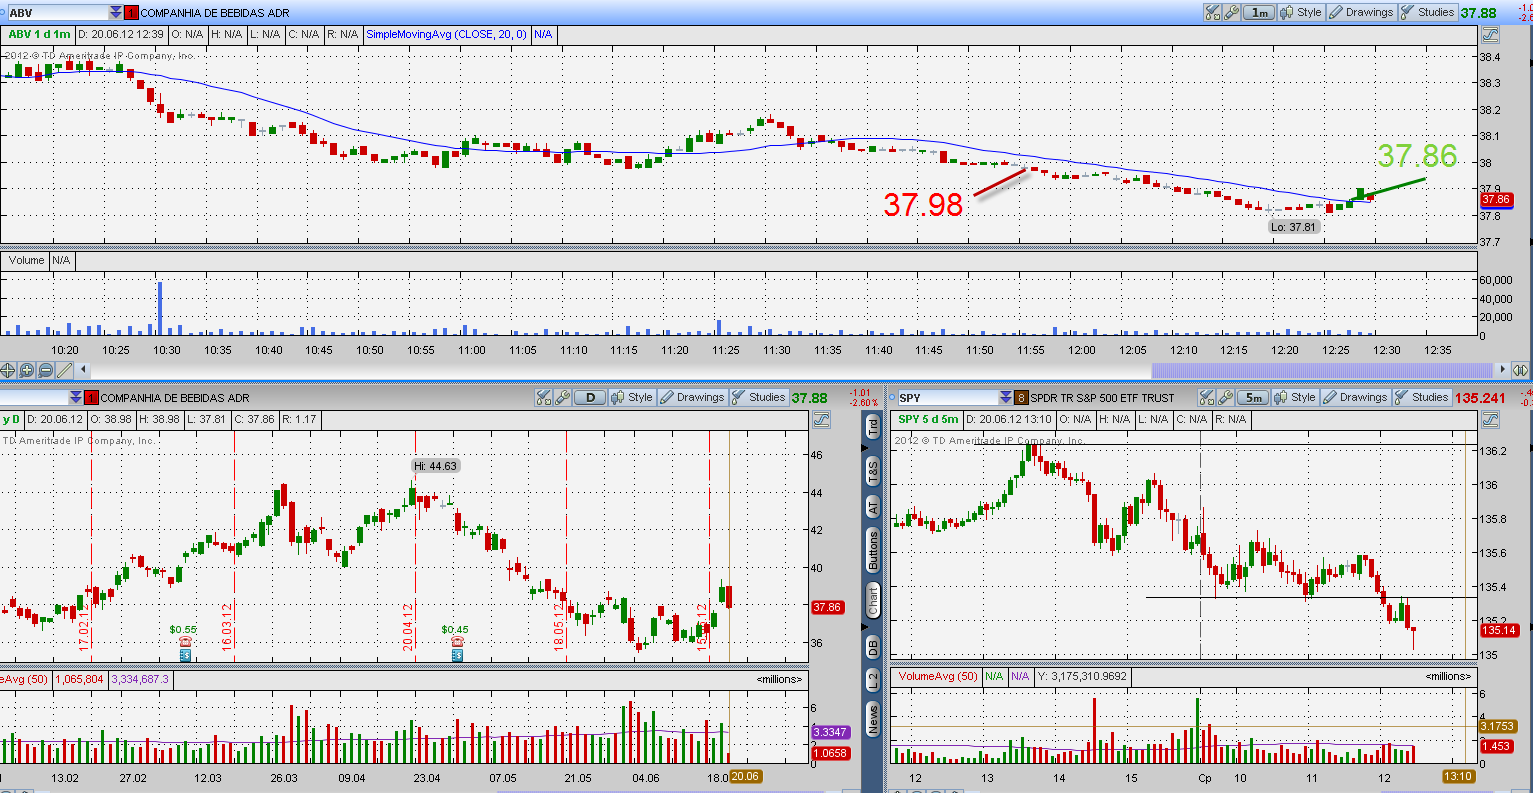1533x793 pixels.
Task: Open Drawings menu on the SPY chart
Action: [x=1355, y=397]
